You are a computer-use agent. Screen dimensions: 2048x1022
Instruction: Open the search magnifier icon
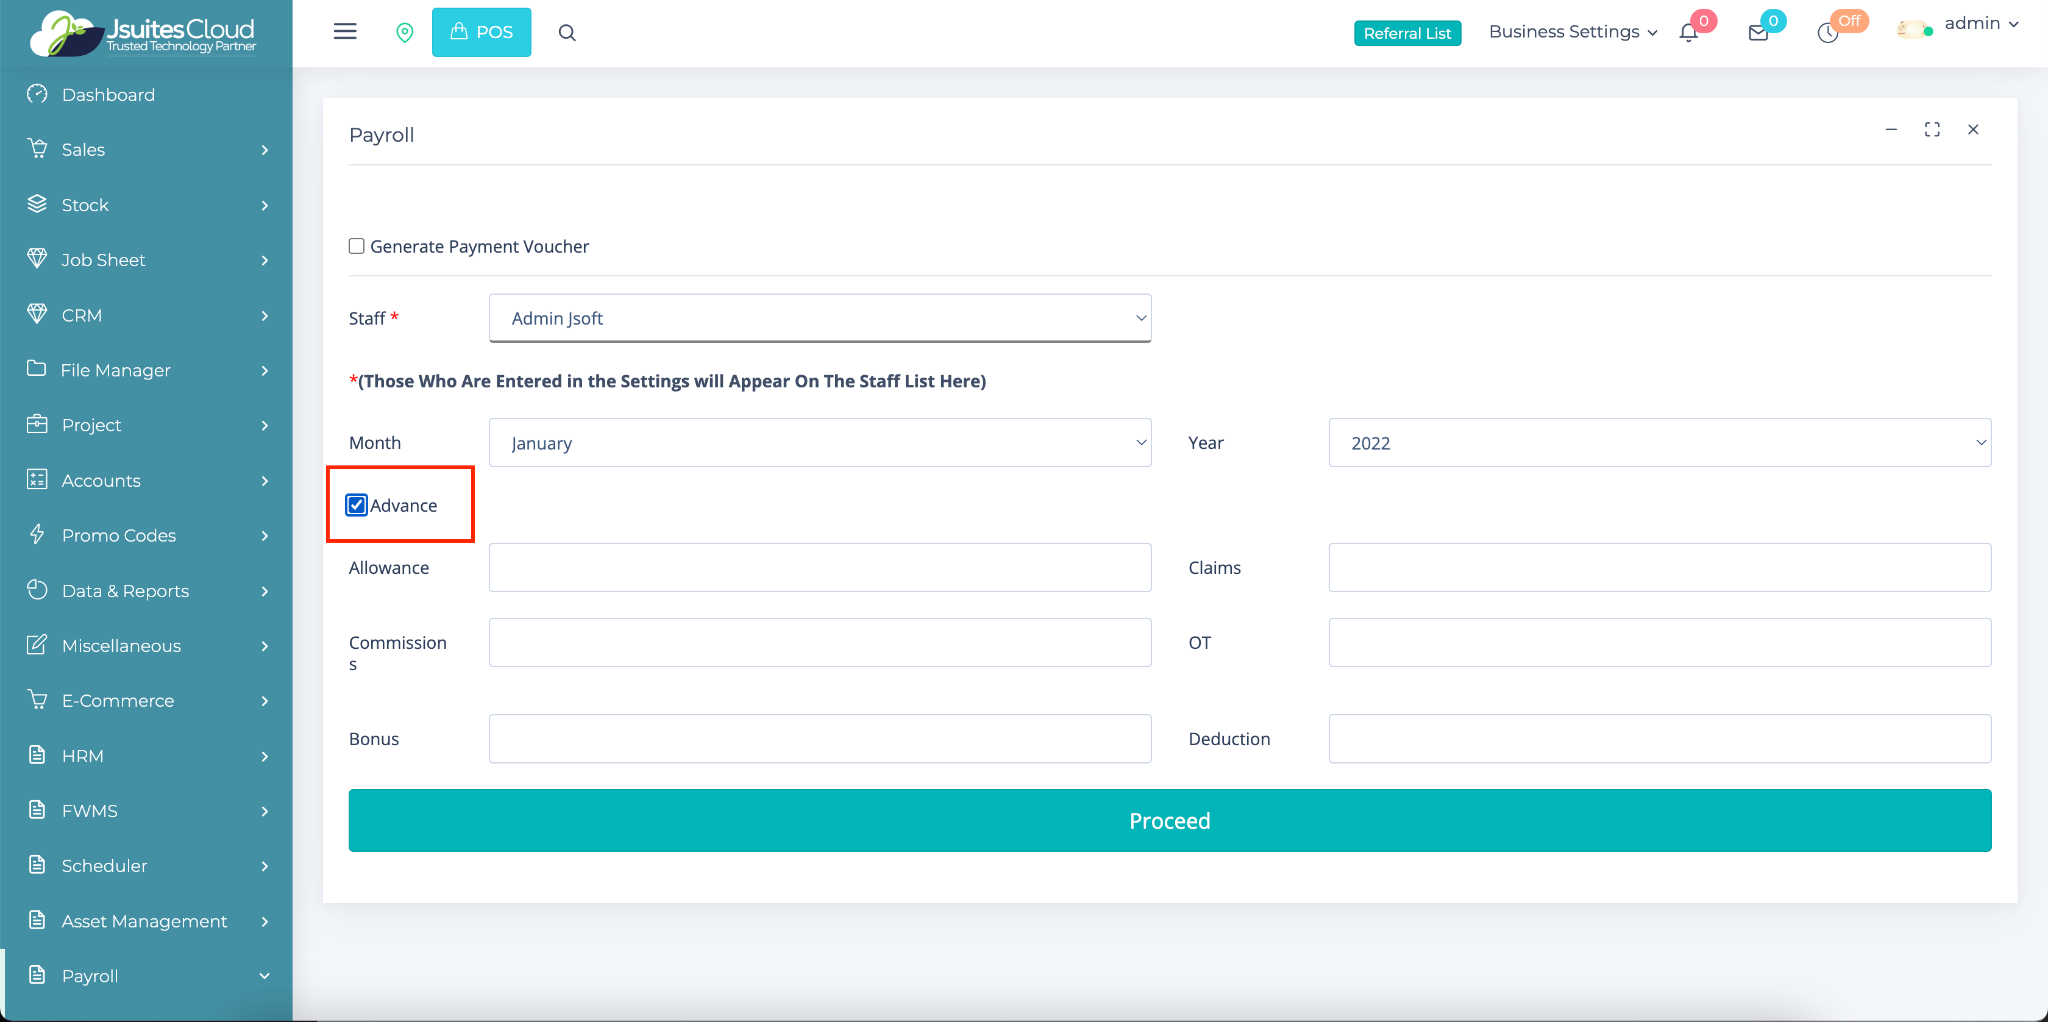567,33
